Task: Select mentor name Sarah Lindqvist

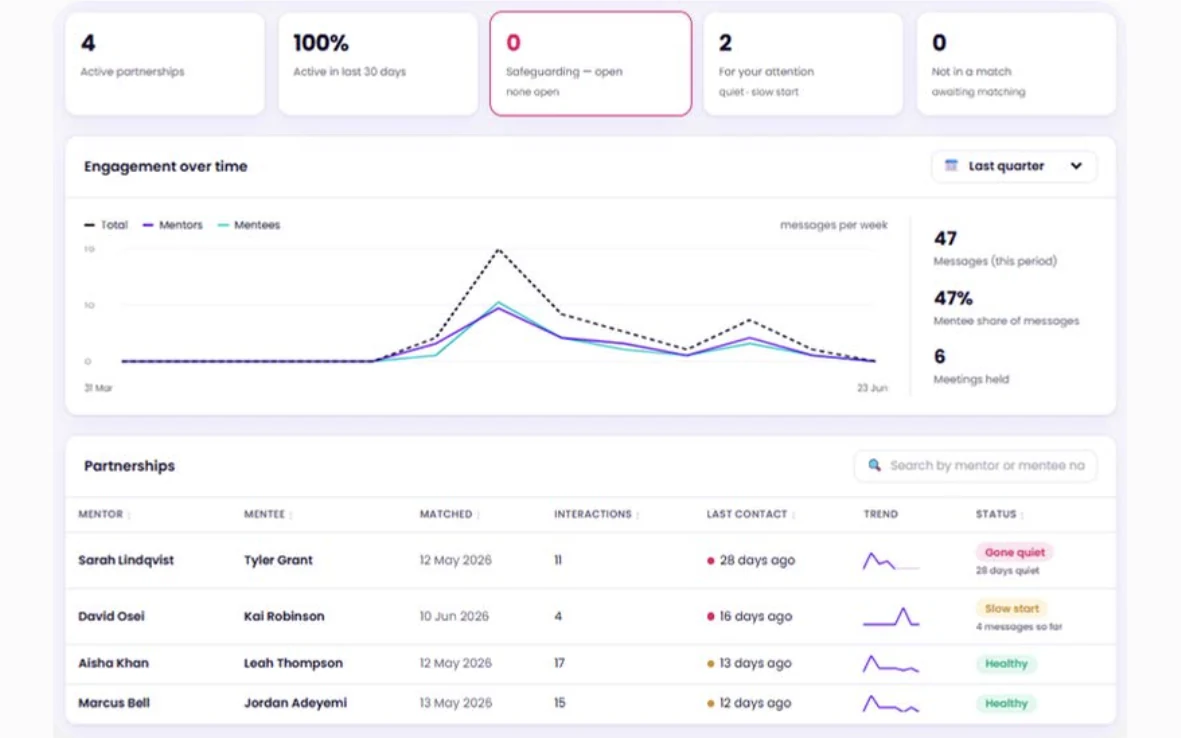Action: (x=126, y=560)
